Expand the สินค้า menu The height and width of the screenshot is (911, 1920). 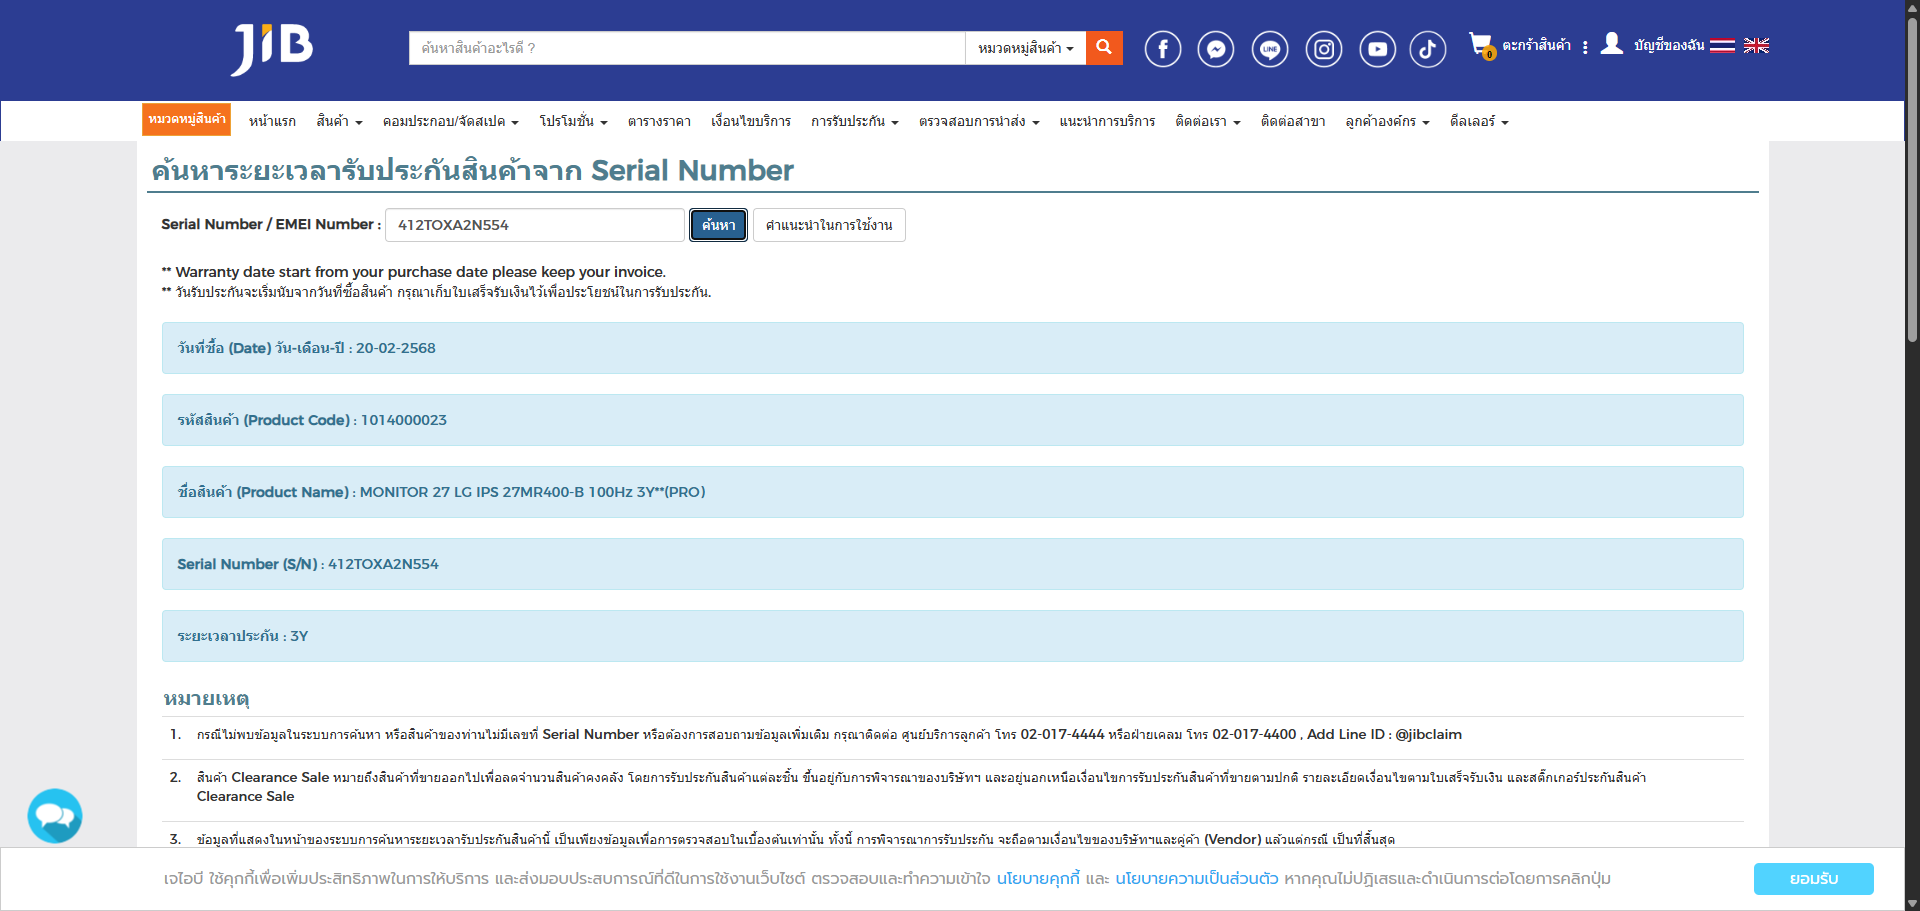339,121
